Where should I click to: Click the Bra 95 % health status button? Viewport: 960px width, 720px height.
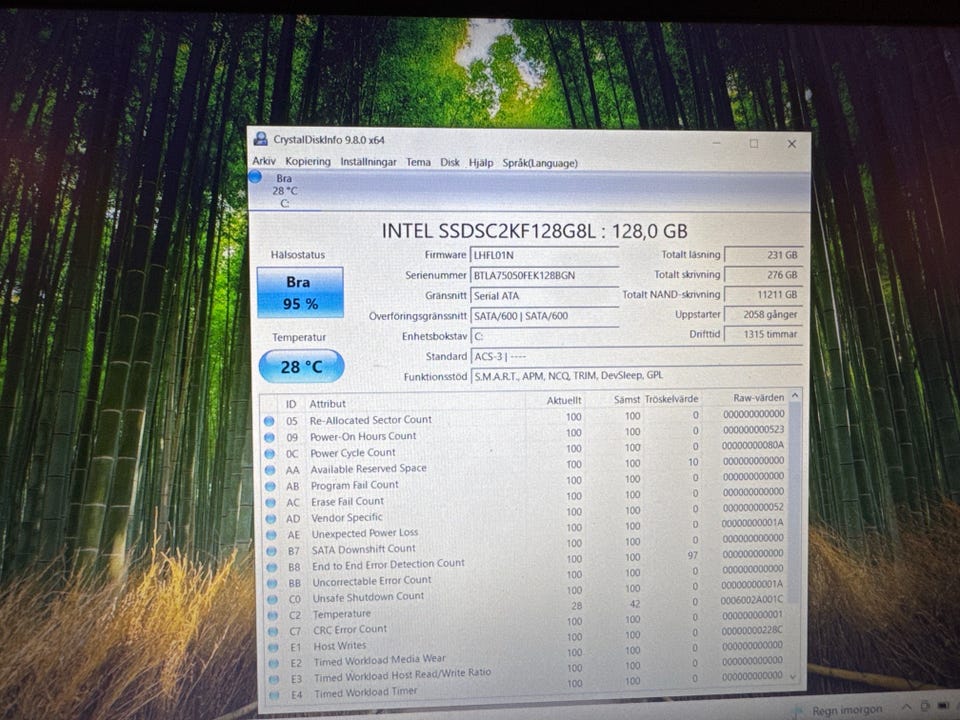coord(299,292)
